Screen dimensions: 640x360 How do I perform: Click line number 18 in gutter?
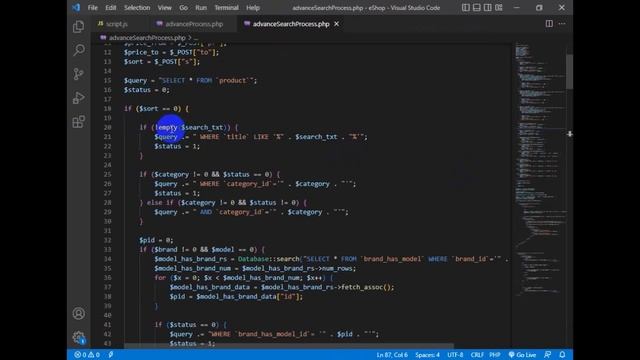pyautogui.click(x=107, y=109)
